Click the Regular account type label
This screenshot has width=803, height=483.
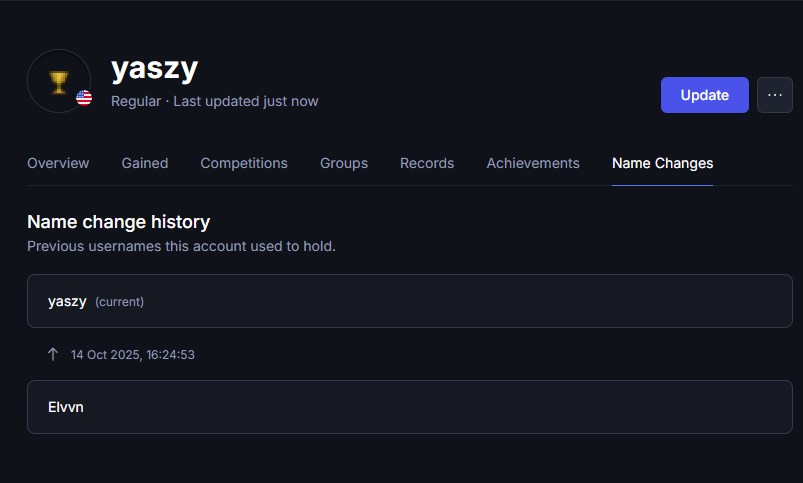click(x=135, y=101)
